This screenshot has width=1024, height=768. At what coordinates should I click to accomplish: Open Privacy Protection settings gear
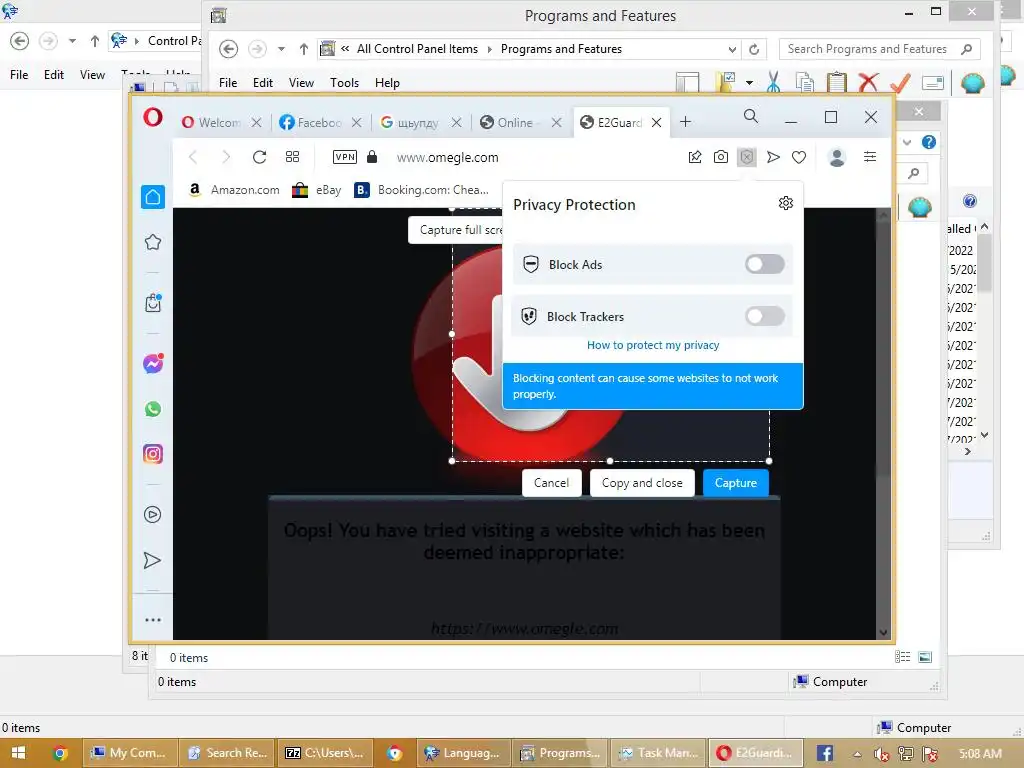click(786, 203)
